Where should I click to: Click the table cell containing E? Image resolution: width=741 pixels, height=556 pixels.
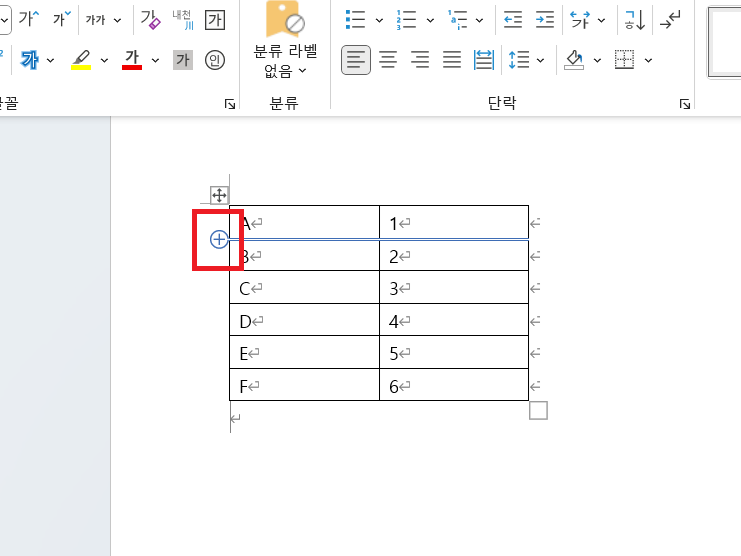click(x=304, y=352)
